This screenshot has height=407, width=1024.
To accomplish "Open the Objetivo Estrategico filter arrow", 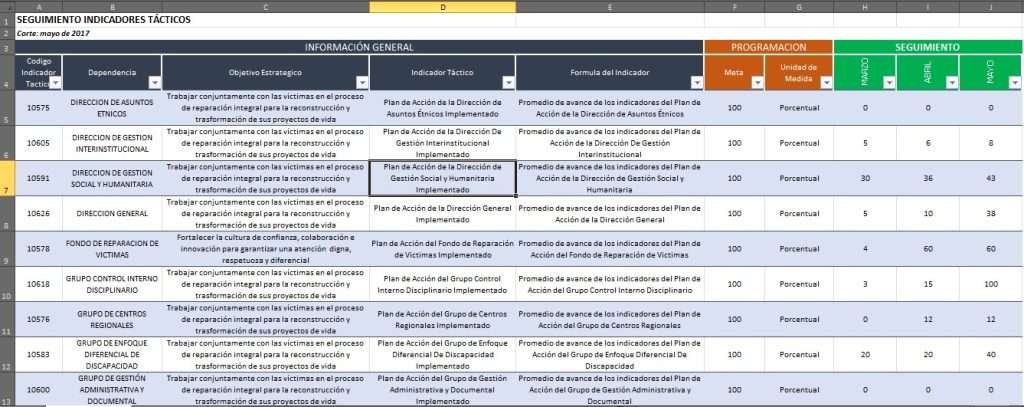I will coord(362,83).
